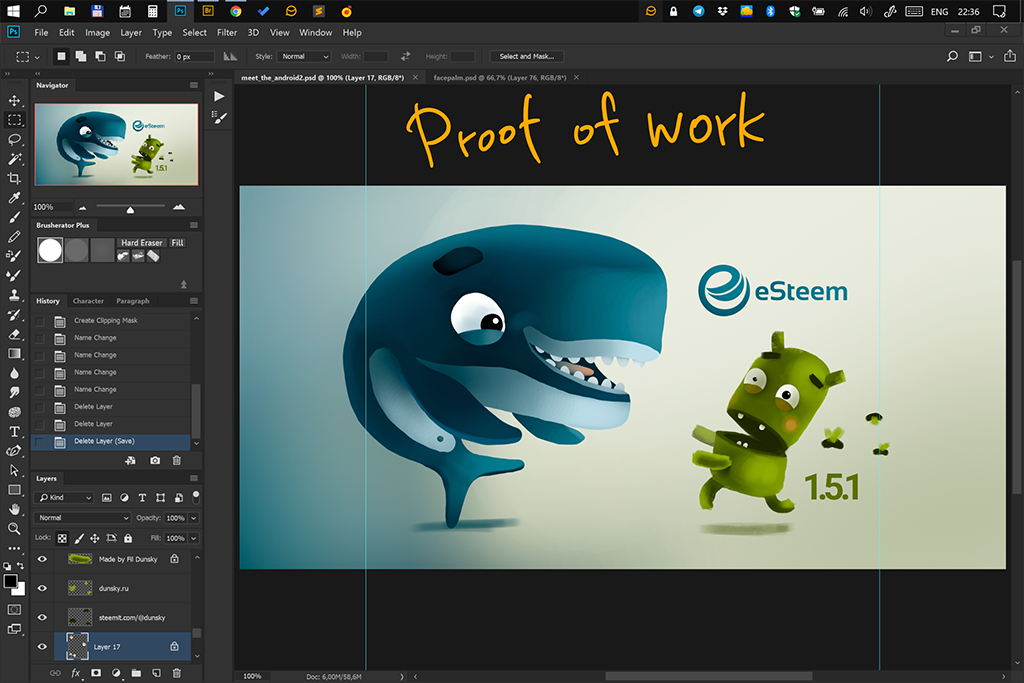
Task: Delete current state in History panel
Action: click(176, 460)
